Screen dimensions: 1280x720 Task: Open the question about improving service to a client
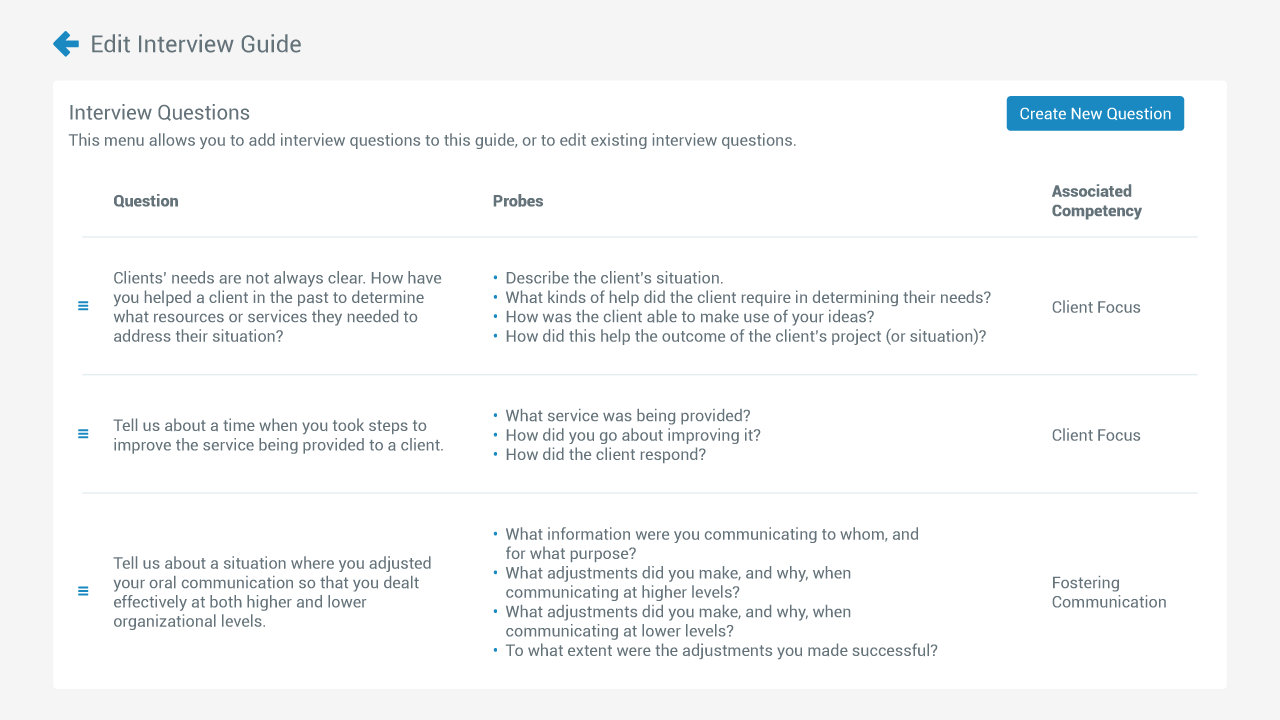click(278, 435)
